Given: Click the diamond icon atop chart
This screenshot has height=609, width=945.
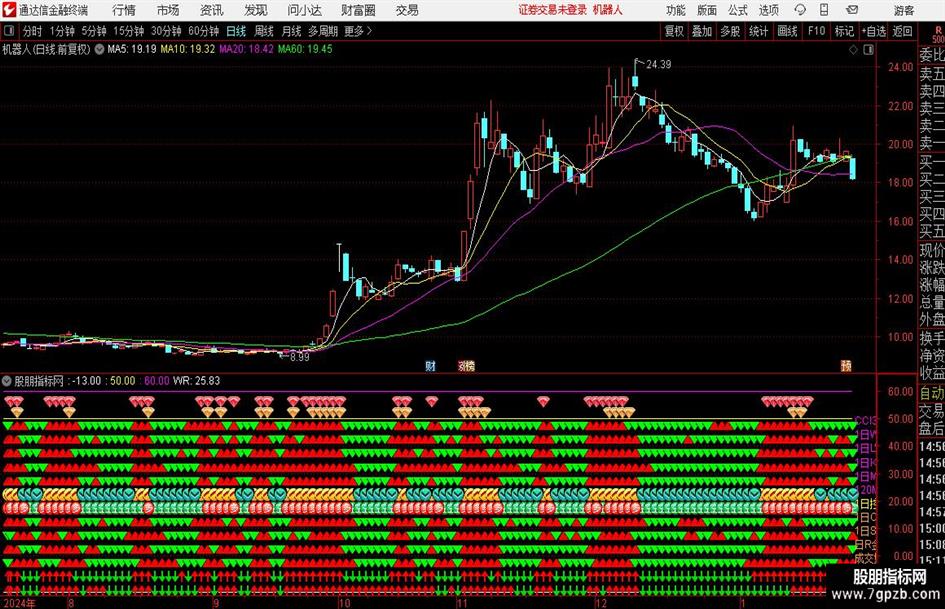Looking at the screenshot, I should tap(853, 50).
